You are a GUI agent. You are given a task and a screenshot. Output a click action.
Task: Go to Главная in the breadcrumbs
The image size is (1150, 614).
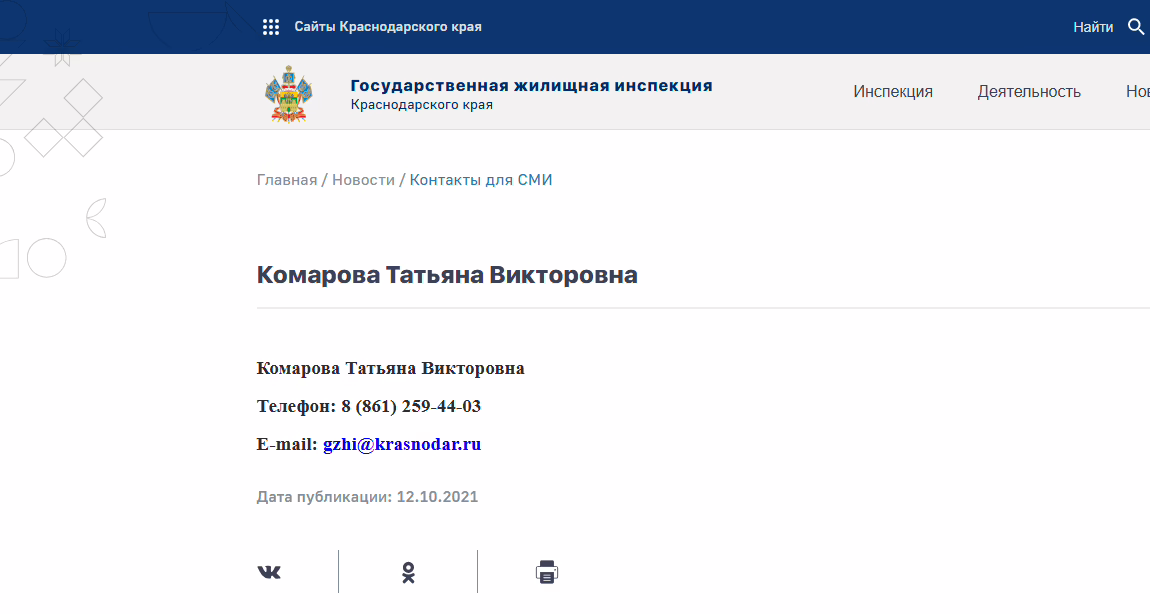[287, 180]
